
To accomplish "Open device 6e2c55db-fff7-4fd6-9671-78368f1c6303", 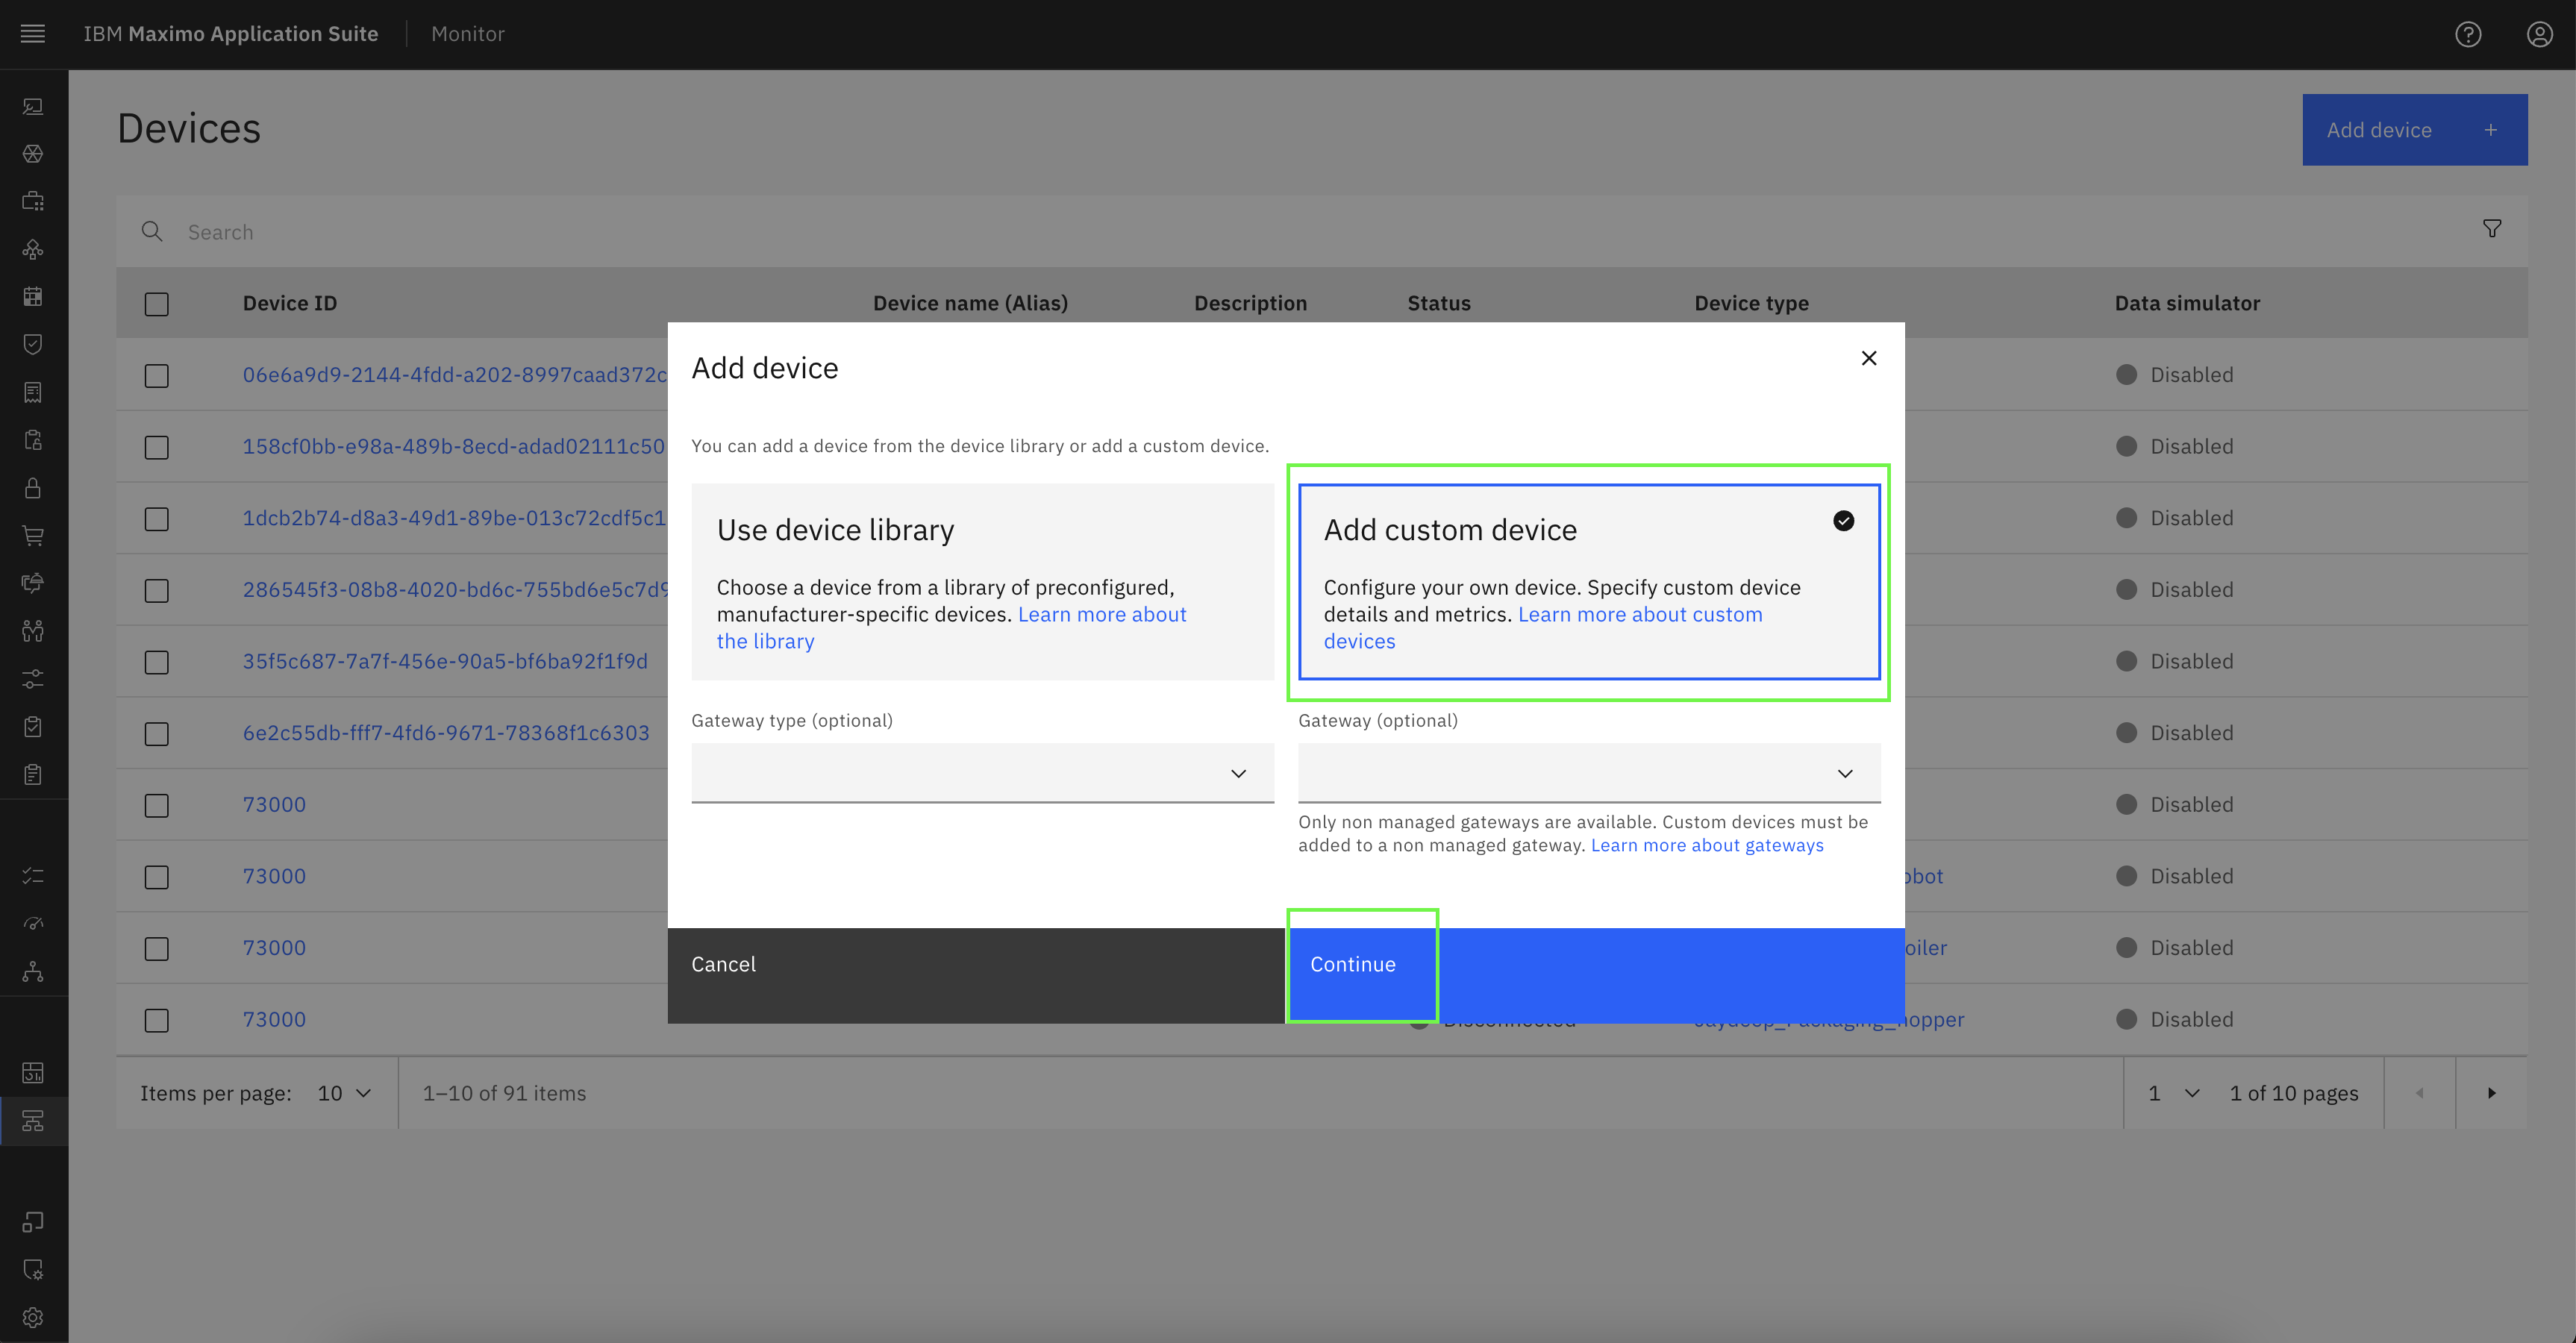I will click(446, 733).
